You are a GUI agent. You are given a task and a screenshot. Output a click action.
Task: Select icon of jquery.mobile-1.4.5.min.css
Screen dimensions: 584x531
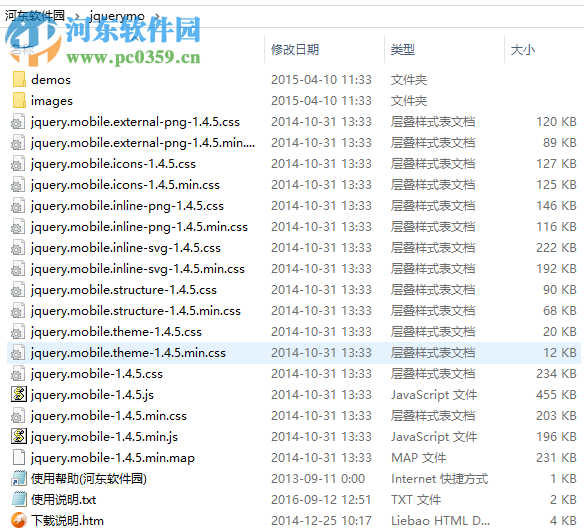(18, 416)
